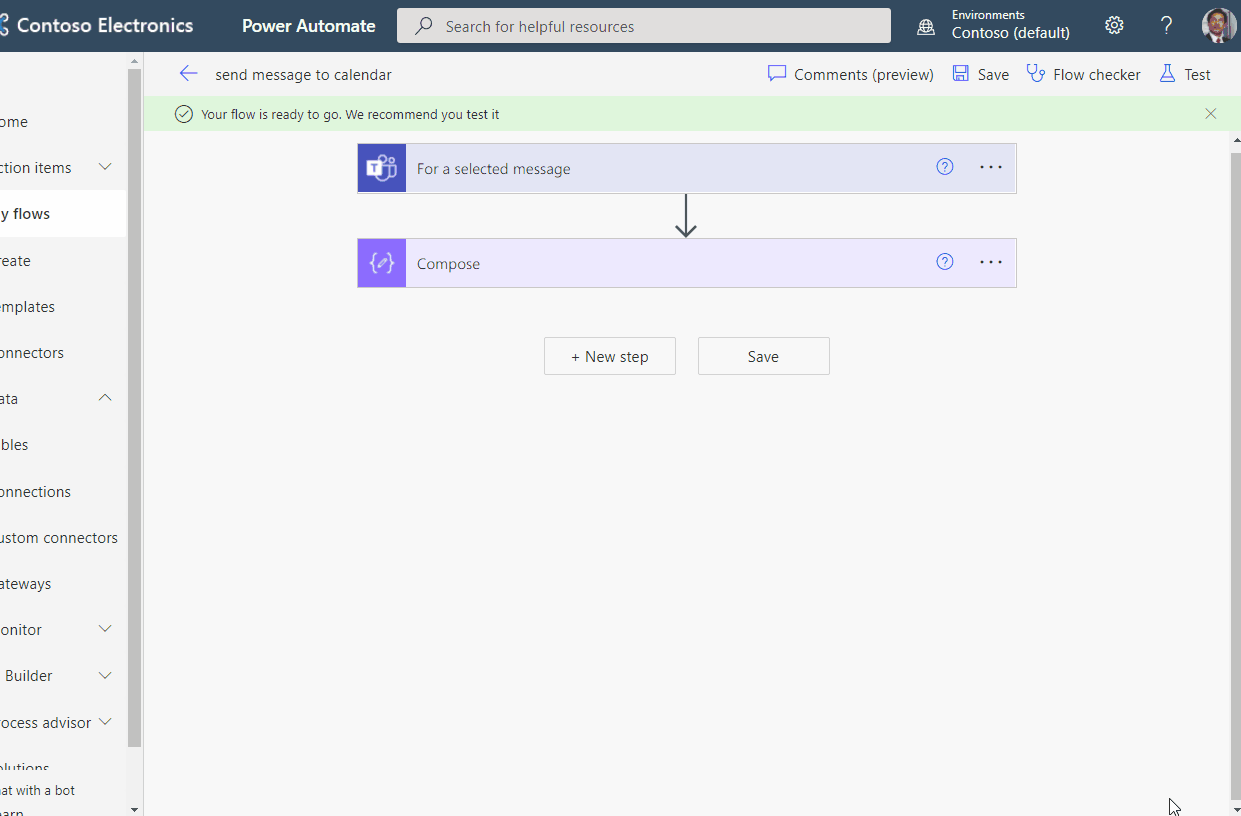This screenshot has width=1241, height=816.
Task: Open more options menu for Compose
Action: click(x=991, y=262)
